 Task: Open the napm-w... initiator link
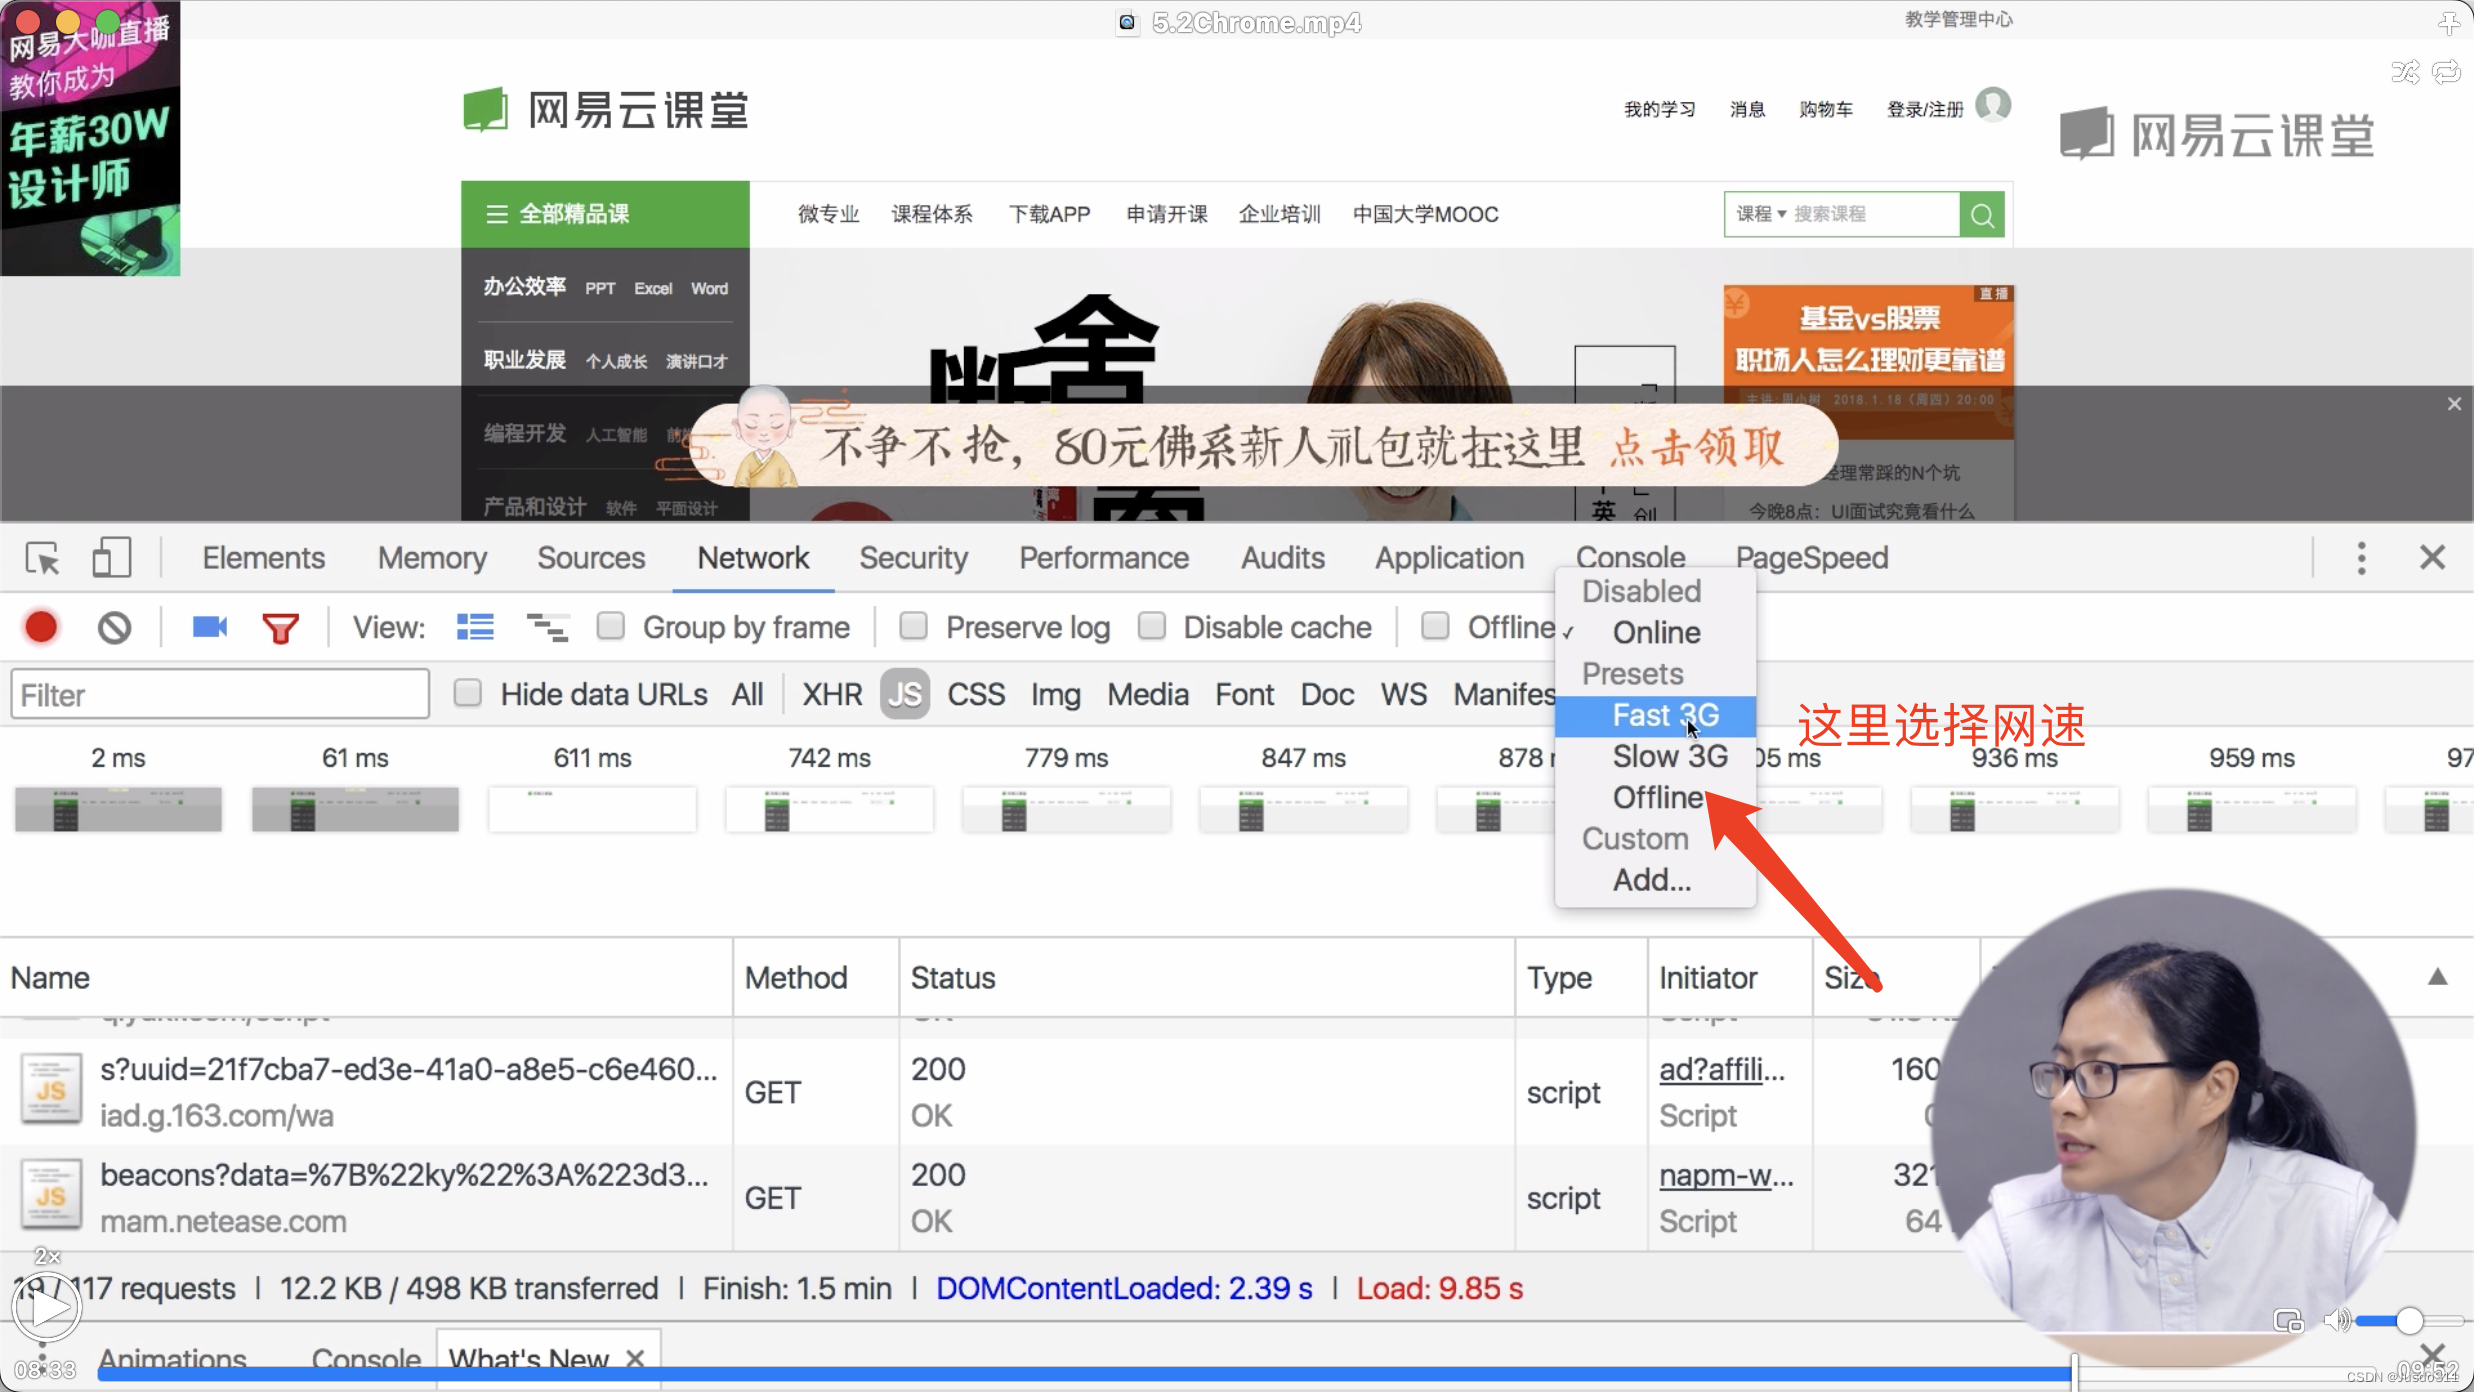click(x=1726, y=1175)
